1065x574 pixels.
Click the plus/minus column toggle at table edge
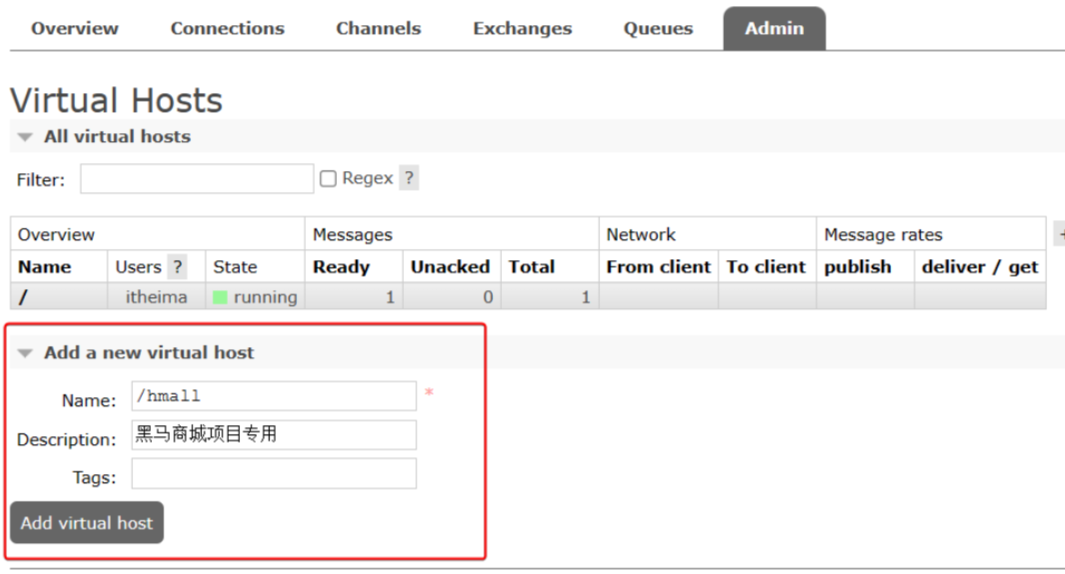pyautogui.click(x=1059, y=234)
